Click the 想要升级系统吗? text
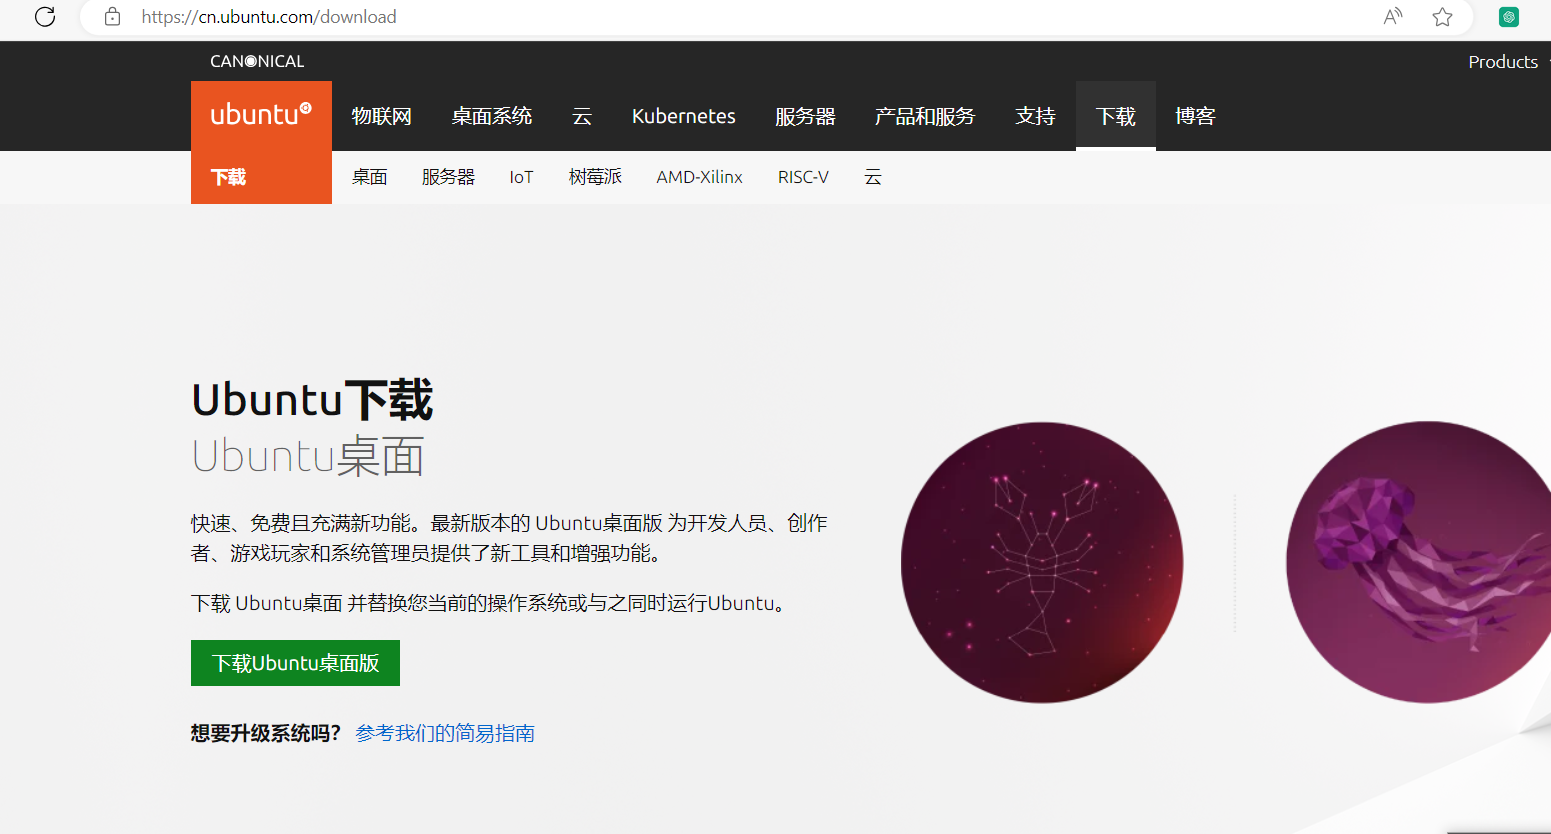 pyautogui.click(x=266, y=733)
